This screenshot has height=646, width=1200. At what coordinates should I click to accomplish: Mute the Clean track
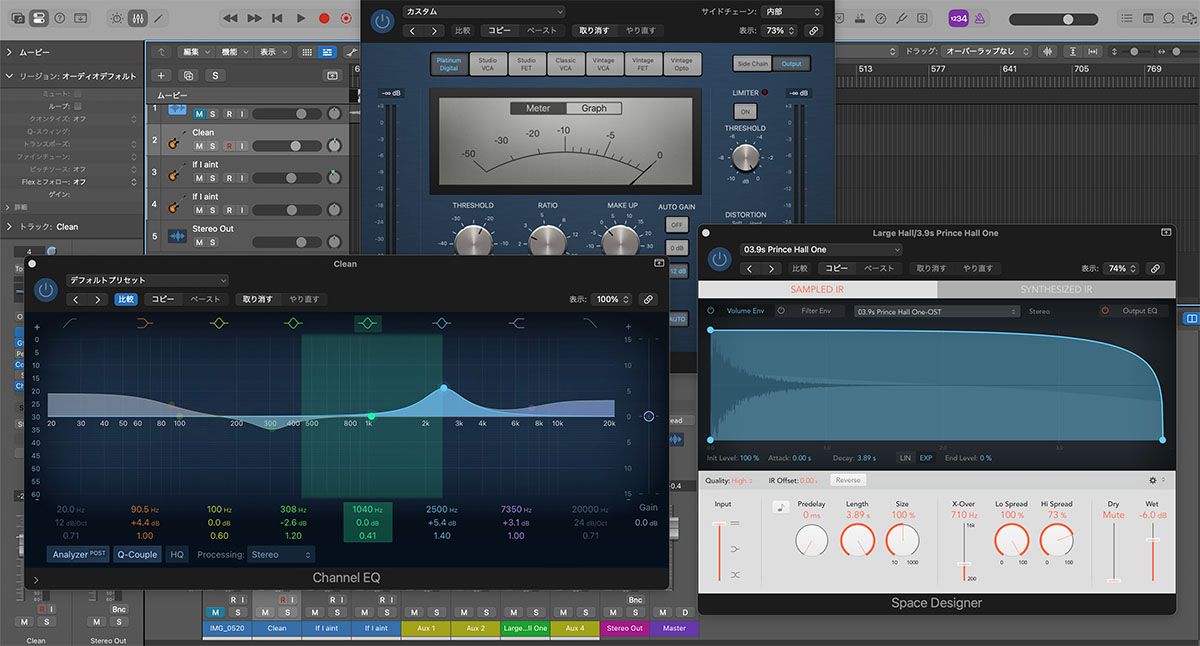tap(199, 146)
